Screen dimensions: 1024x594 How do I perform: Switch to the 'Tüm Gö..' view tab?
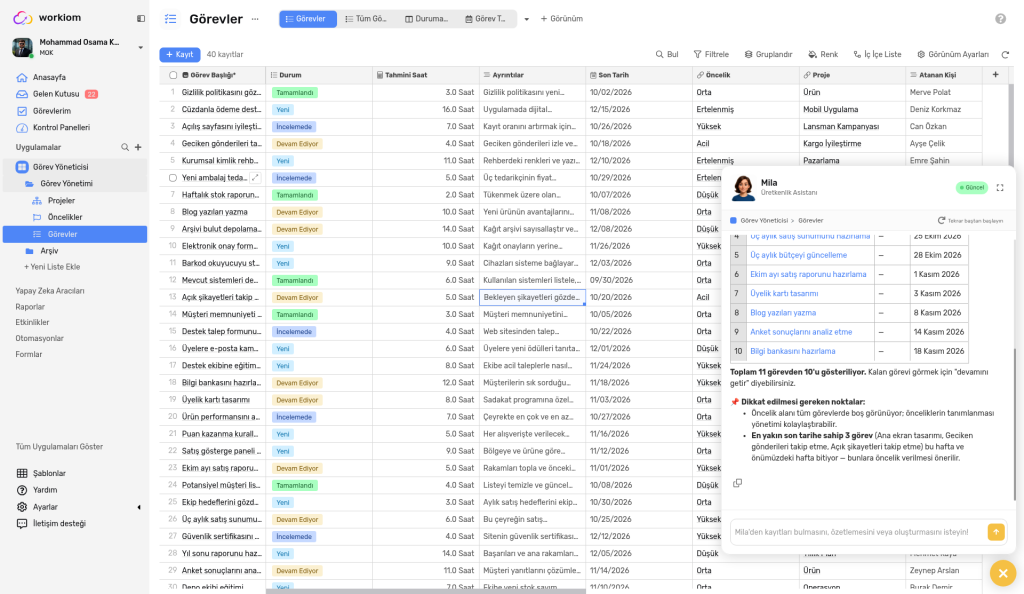click(x=366, y=19)
